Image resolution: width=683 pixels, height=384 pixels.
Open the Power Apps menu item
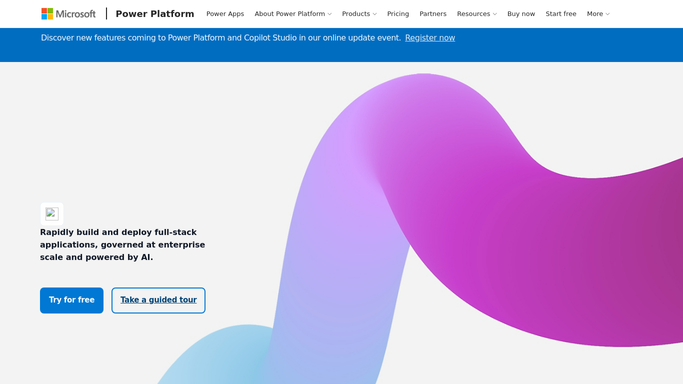225,14
